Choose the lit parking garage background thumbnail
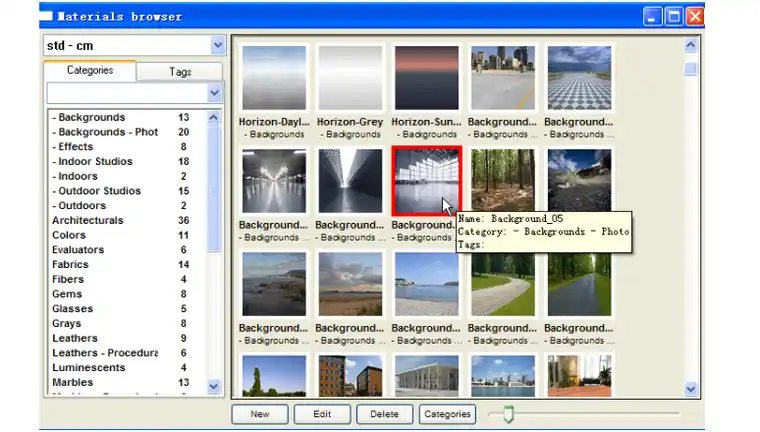The height and width of the screenshot is (432, 760). pos(274,181)
